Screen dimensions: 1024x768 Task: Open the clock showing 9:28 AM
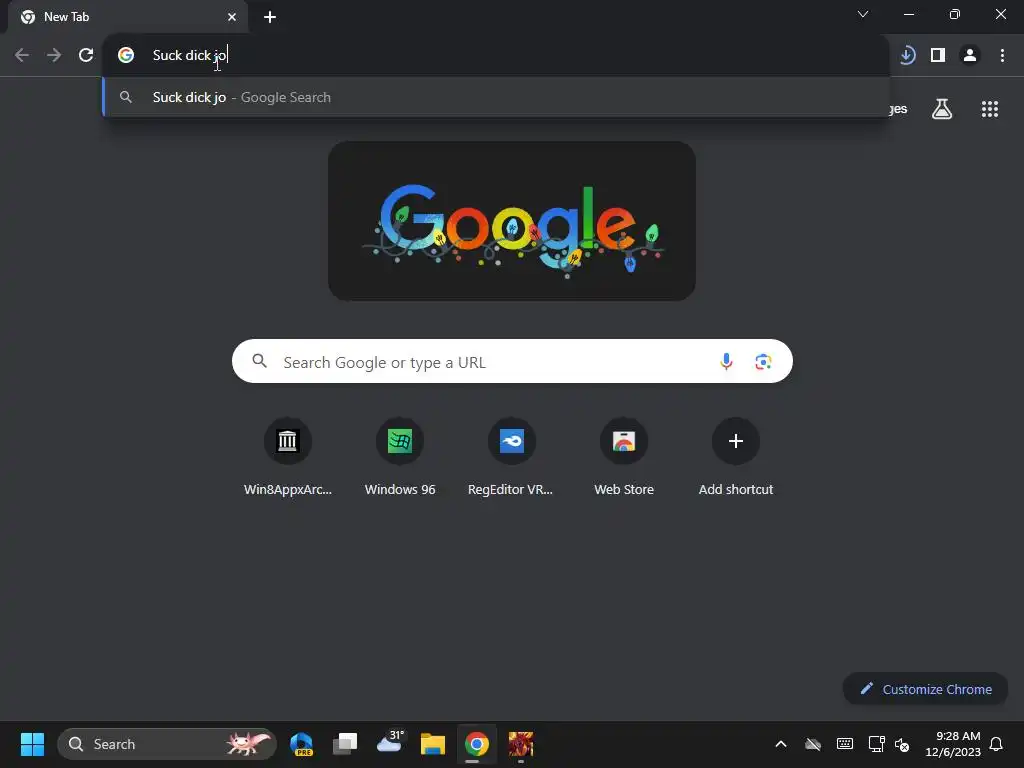953,744
